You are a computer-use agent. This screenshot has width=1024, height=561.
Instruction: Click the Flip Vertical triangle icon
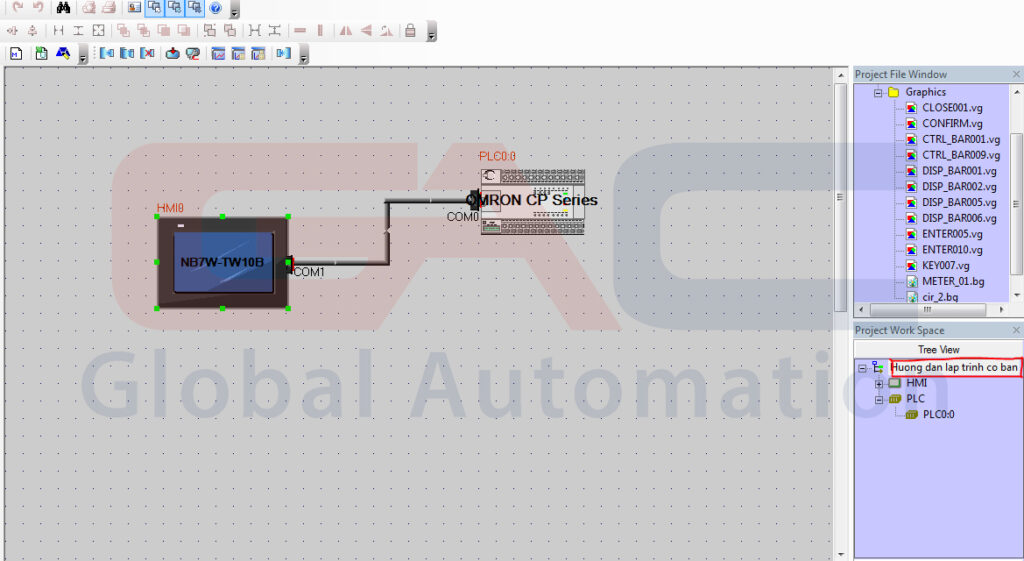tap(366, 30)
